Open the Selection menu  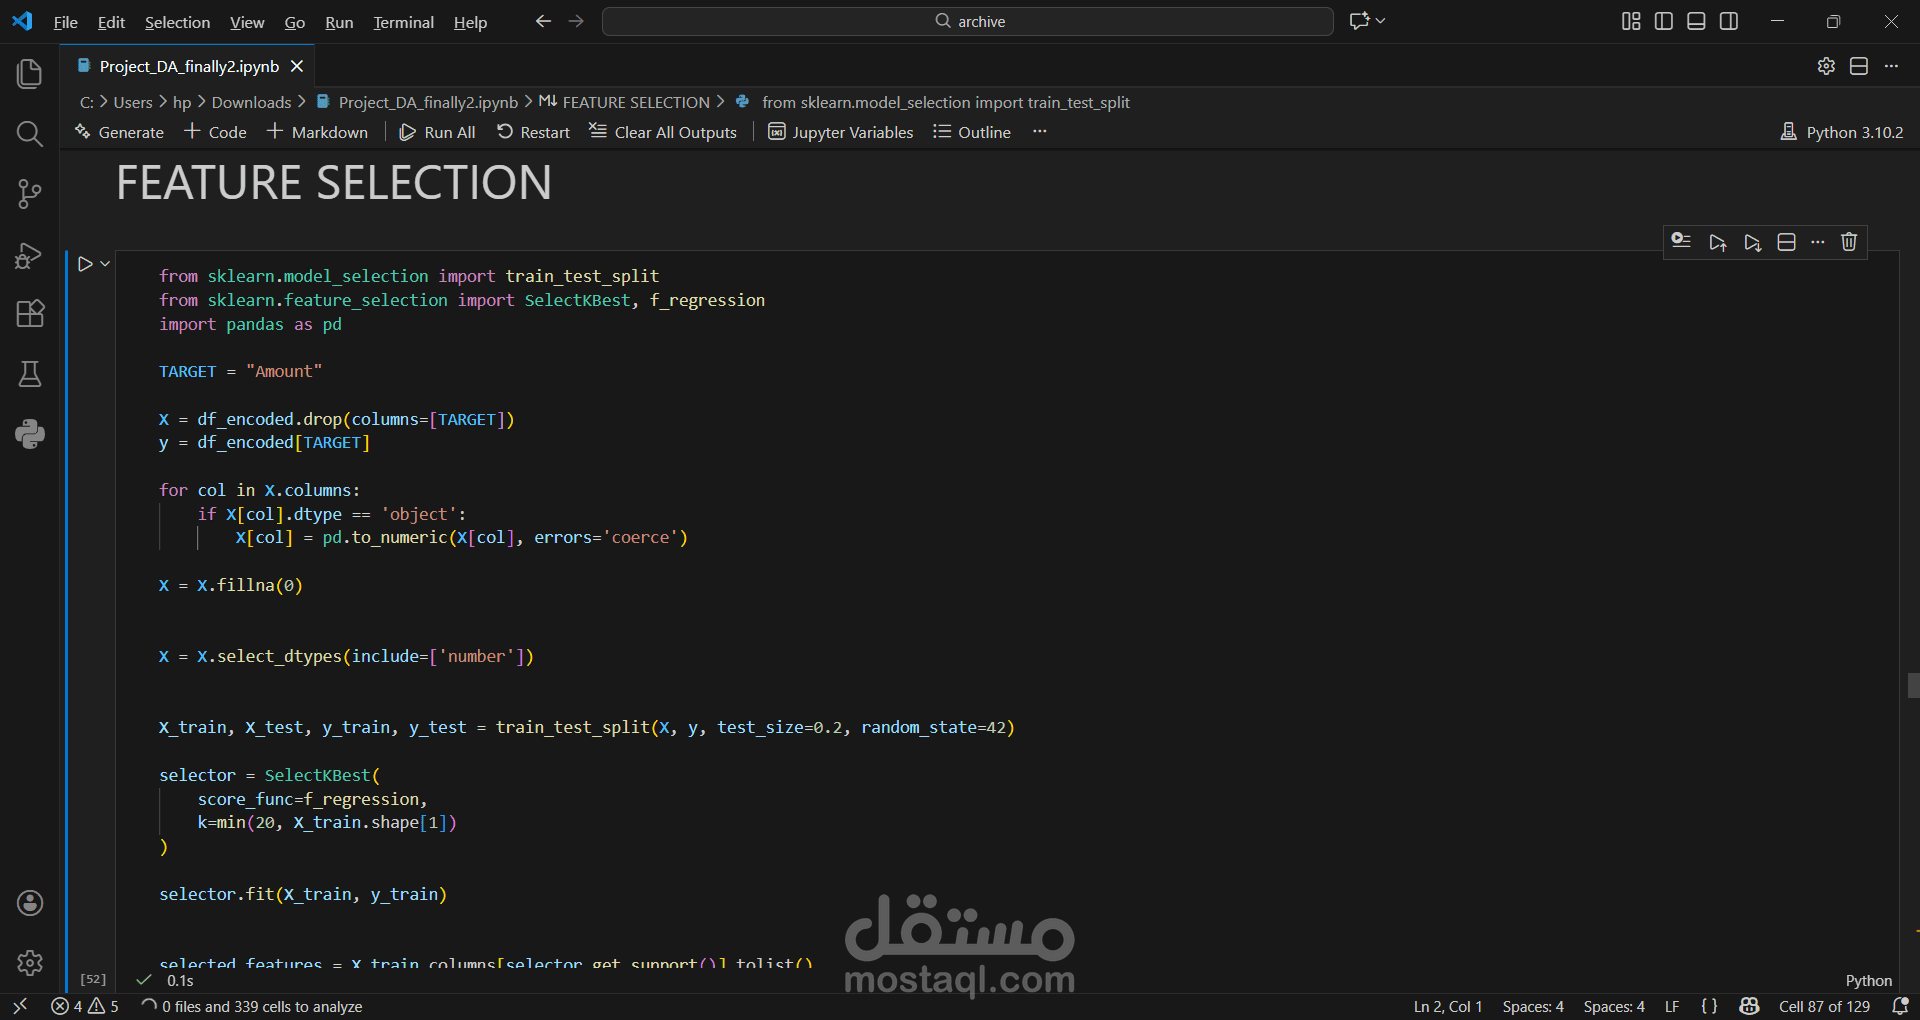177,22
